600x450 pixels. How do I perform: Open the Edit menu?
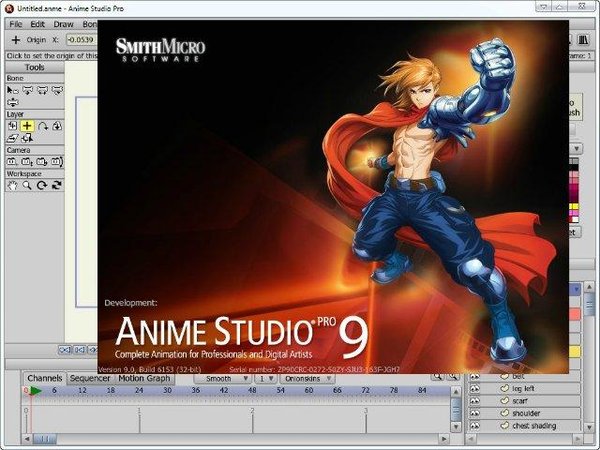[38, 24]
